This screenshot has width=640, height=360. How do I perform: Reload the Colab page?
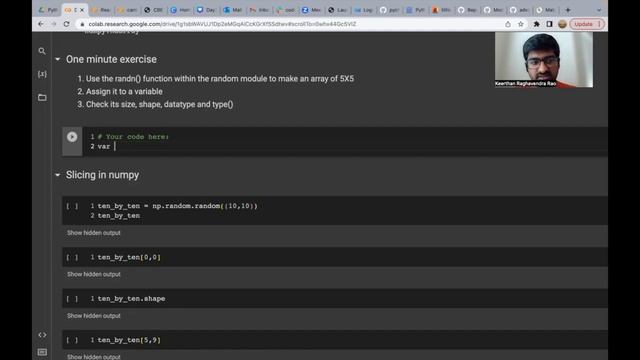(67, 24)
